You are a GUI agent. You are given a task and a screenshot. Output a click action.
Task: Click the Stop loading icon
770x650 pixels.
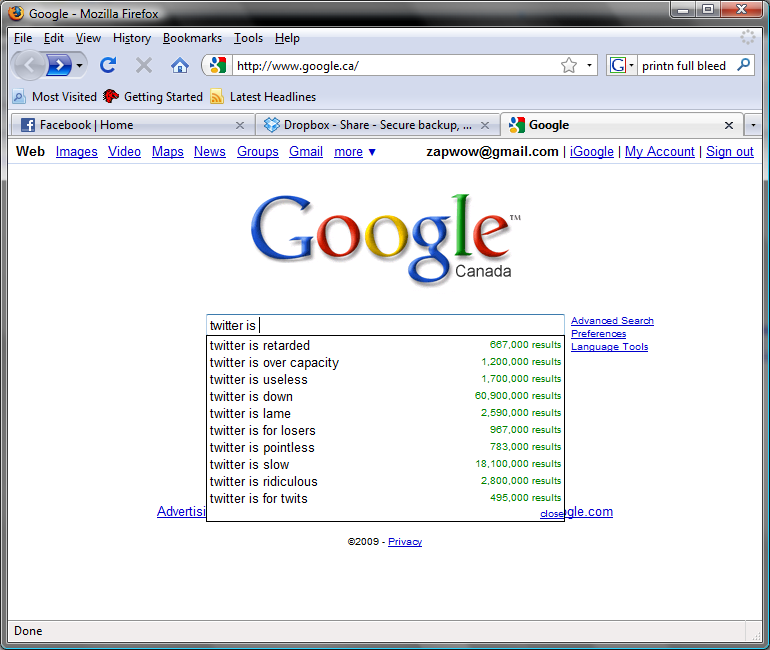coord(144,65)
